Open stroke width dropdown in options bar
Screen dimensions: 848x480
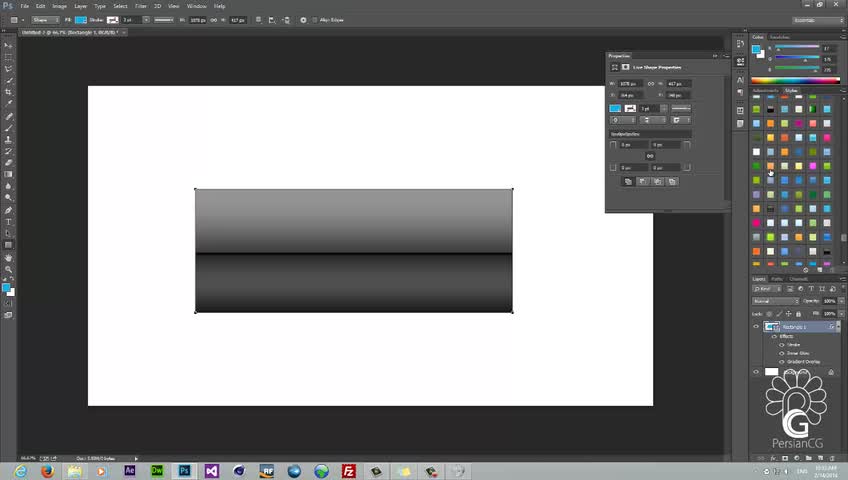(x=146, y=20)
